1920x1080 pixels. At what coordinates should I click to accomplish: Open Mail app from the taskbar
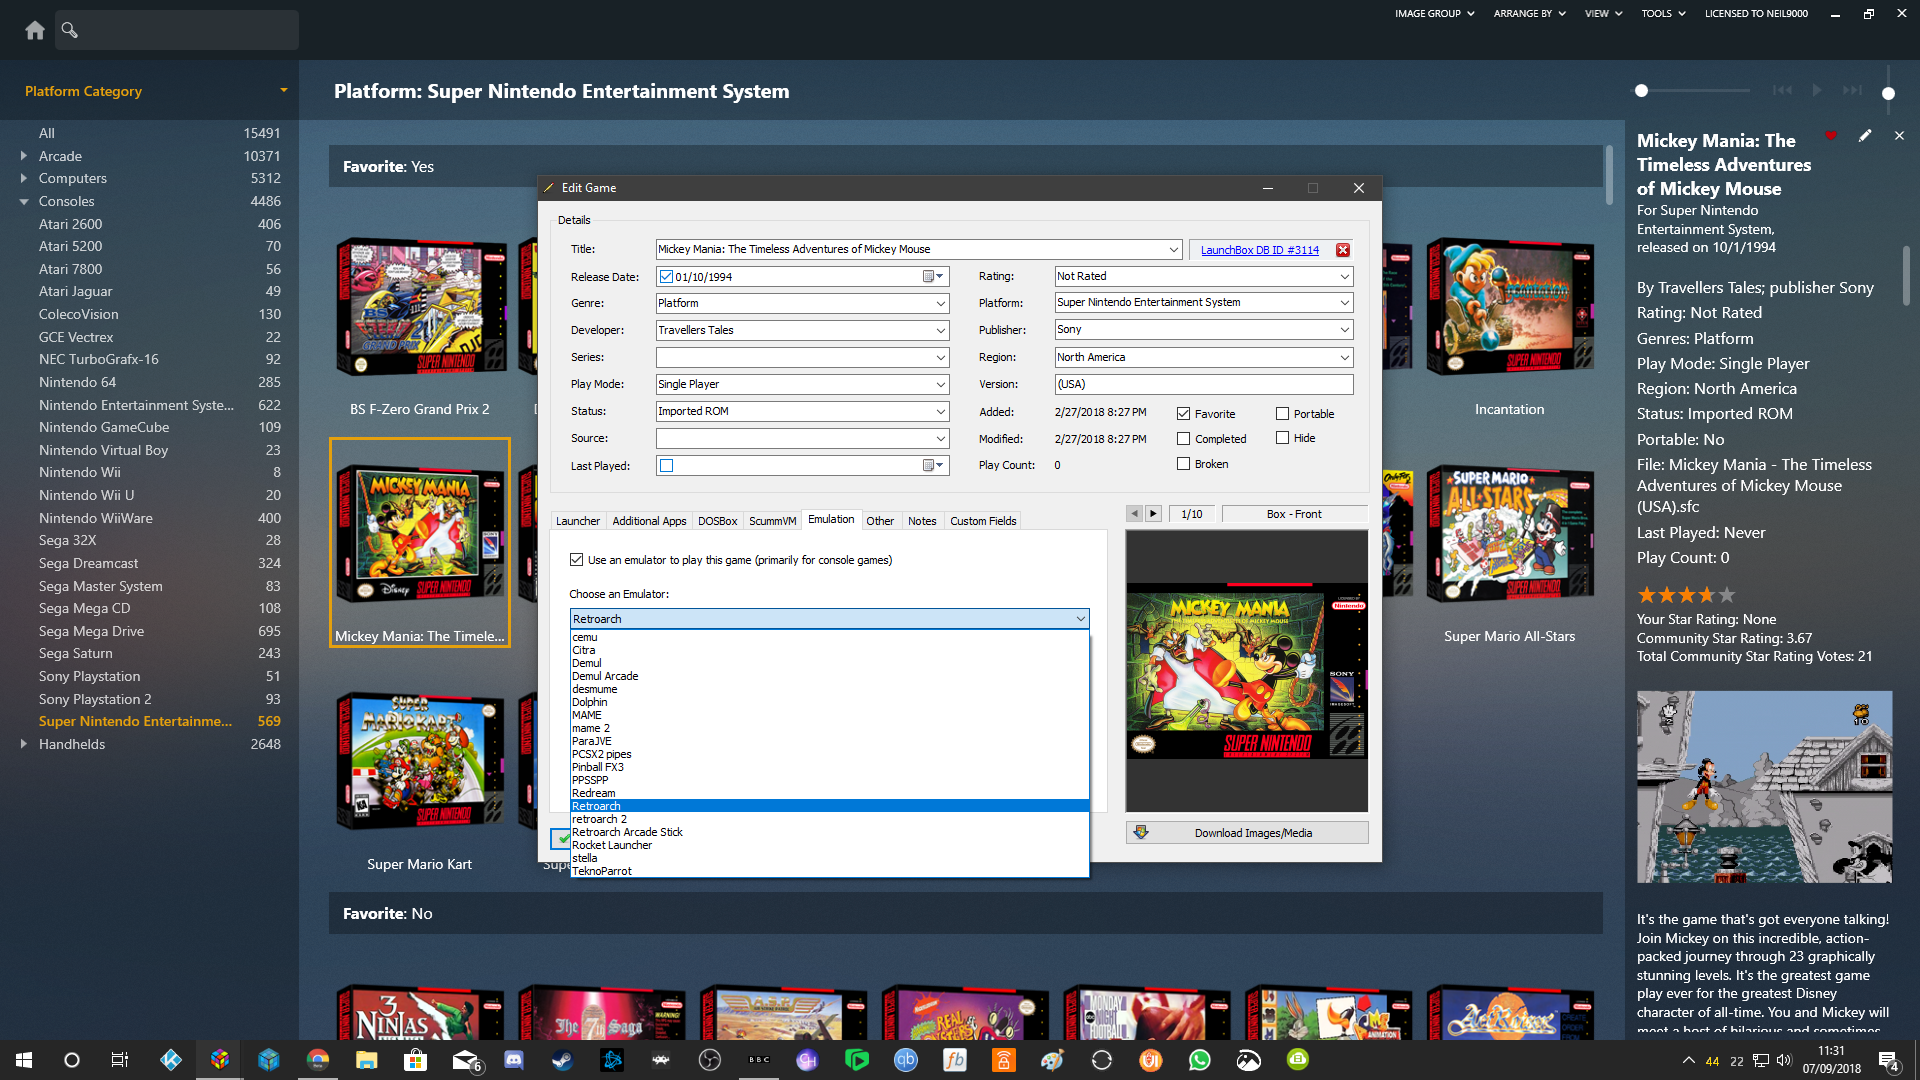pyautogui.click(x=465, y=1060)
